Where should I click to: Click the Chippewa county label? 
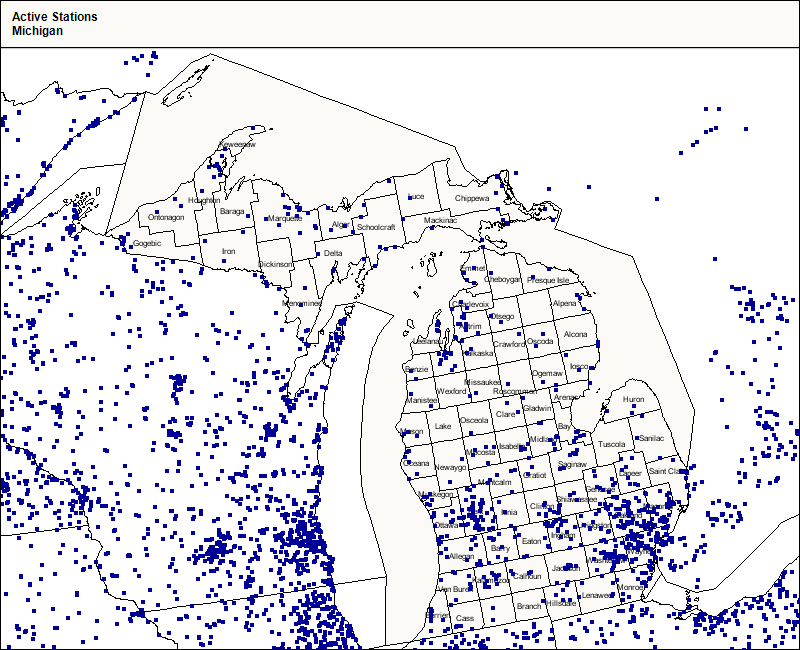(472, 198)
